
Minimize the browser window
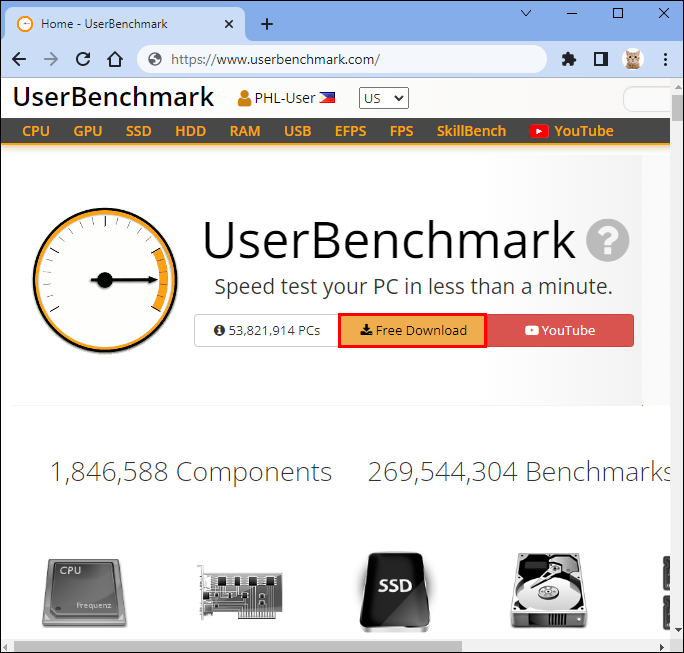pos(572,14)
